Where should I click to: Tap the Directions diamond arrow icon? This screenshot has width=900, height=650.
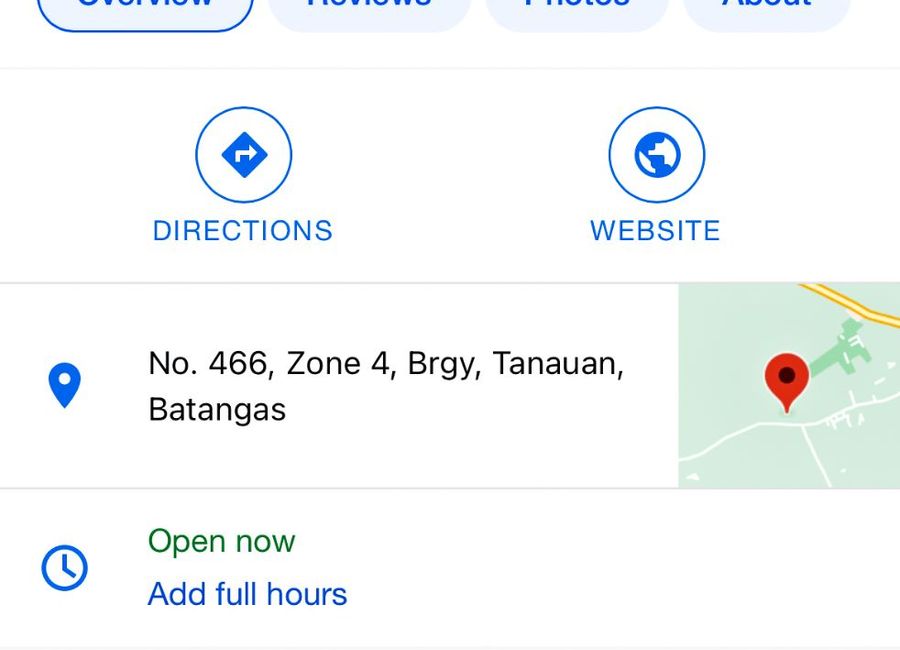244,154
